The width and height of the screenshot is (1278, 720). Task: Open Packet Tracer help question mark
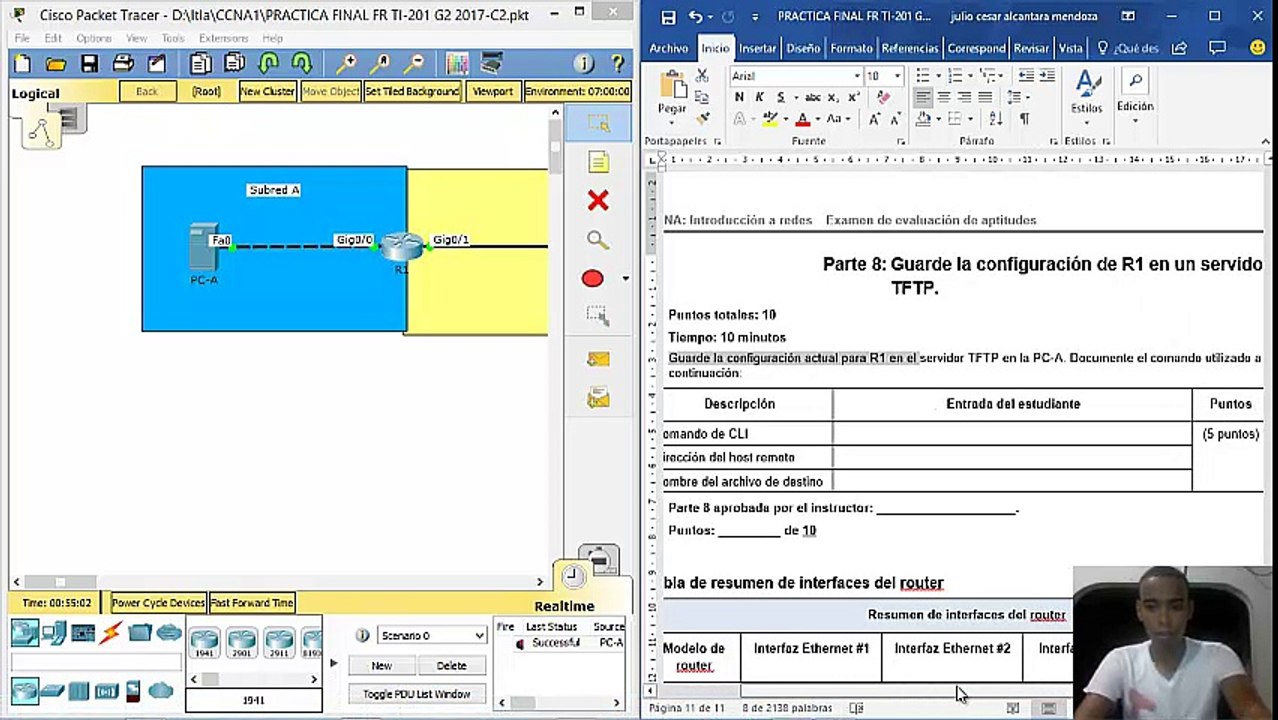[619, 64]
